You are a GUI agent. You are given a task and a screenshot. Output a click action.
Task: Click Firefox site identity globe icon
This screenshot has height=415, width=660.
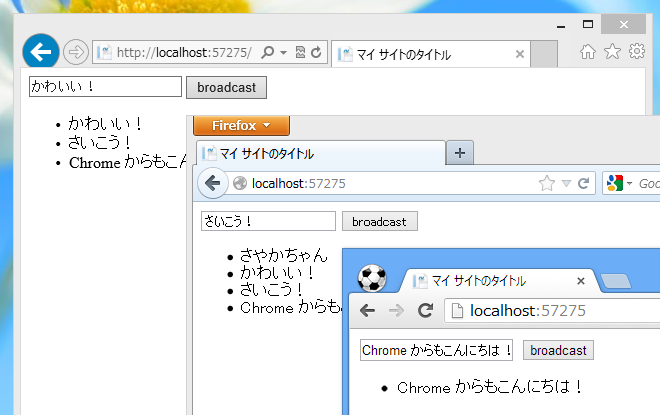coord(240,183)
